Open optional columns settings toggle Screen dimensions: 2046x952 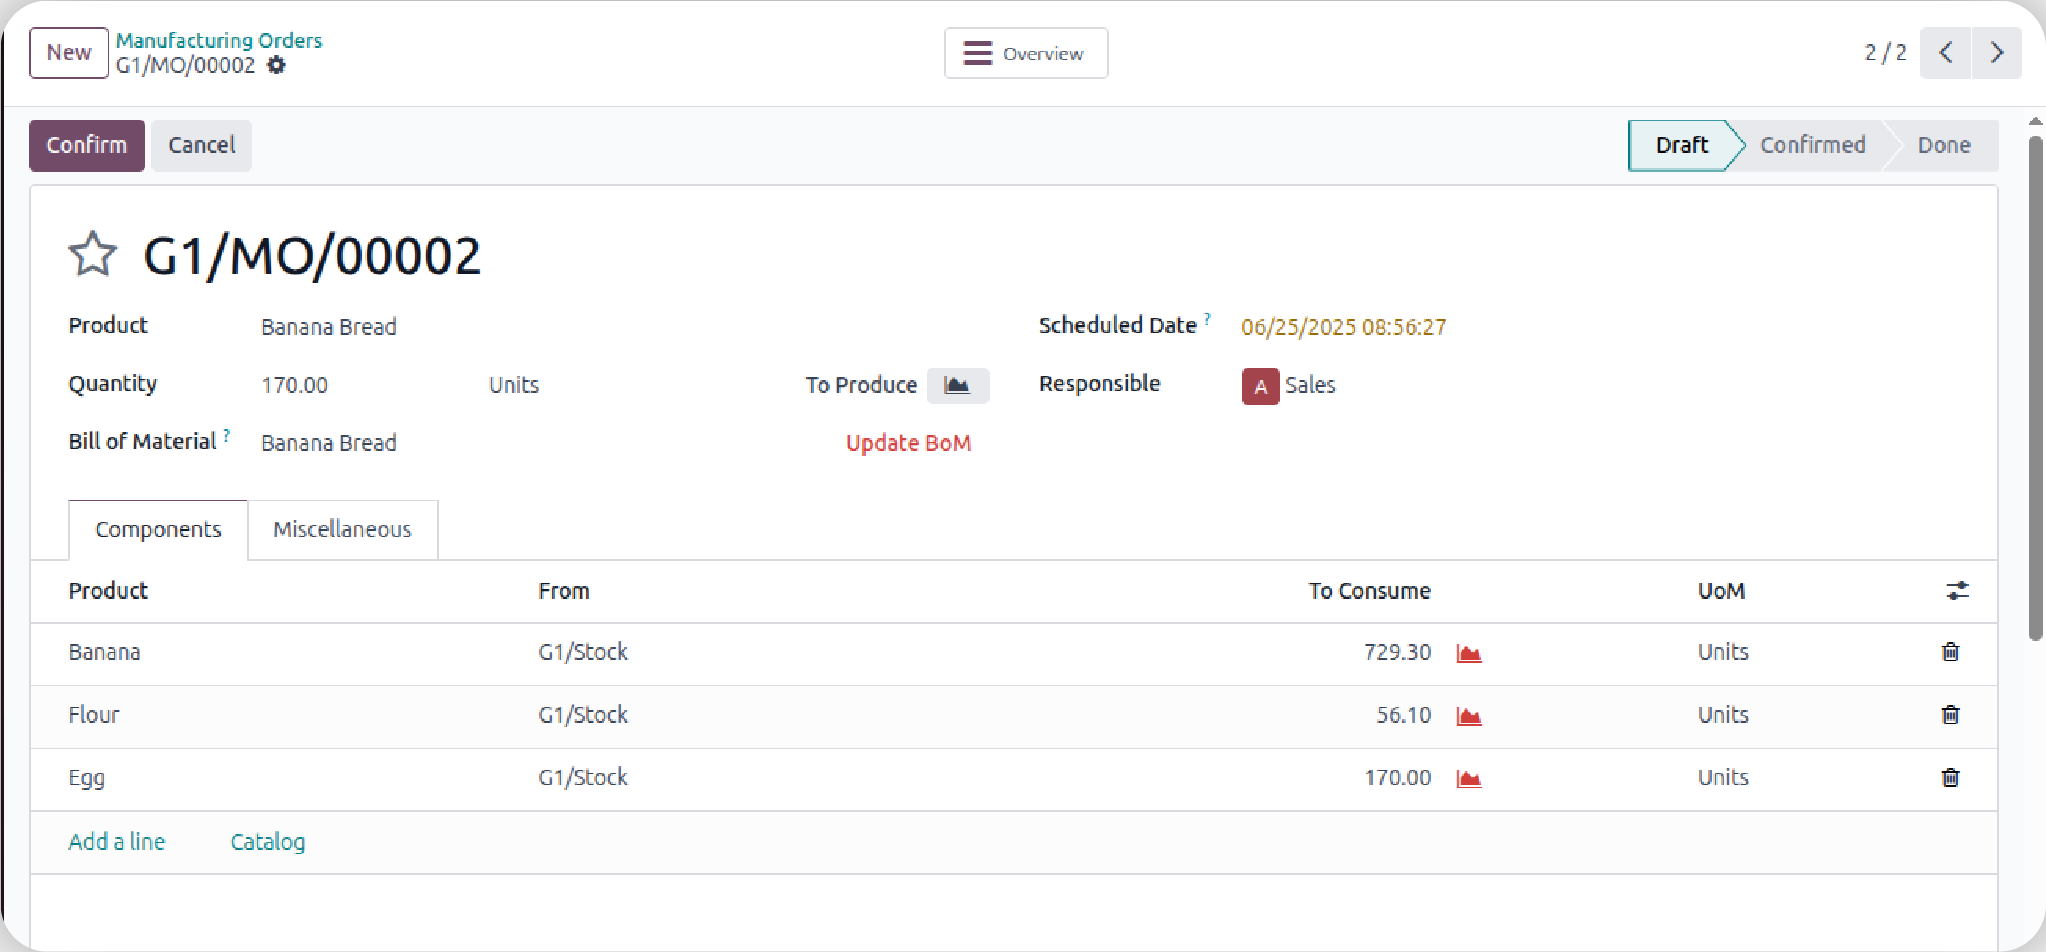1957,591
